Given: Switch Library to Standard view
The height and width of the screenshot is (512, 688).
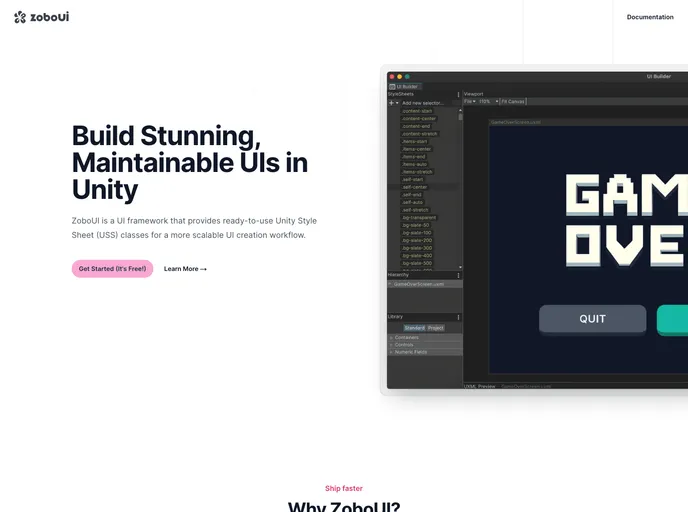Looking at the screenshot, I should pyautogui.click(x=414, y=328).
